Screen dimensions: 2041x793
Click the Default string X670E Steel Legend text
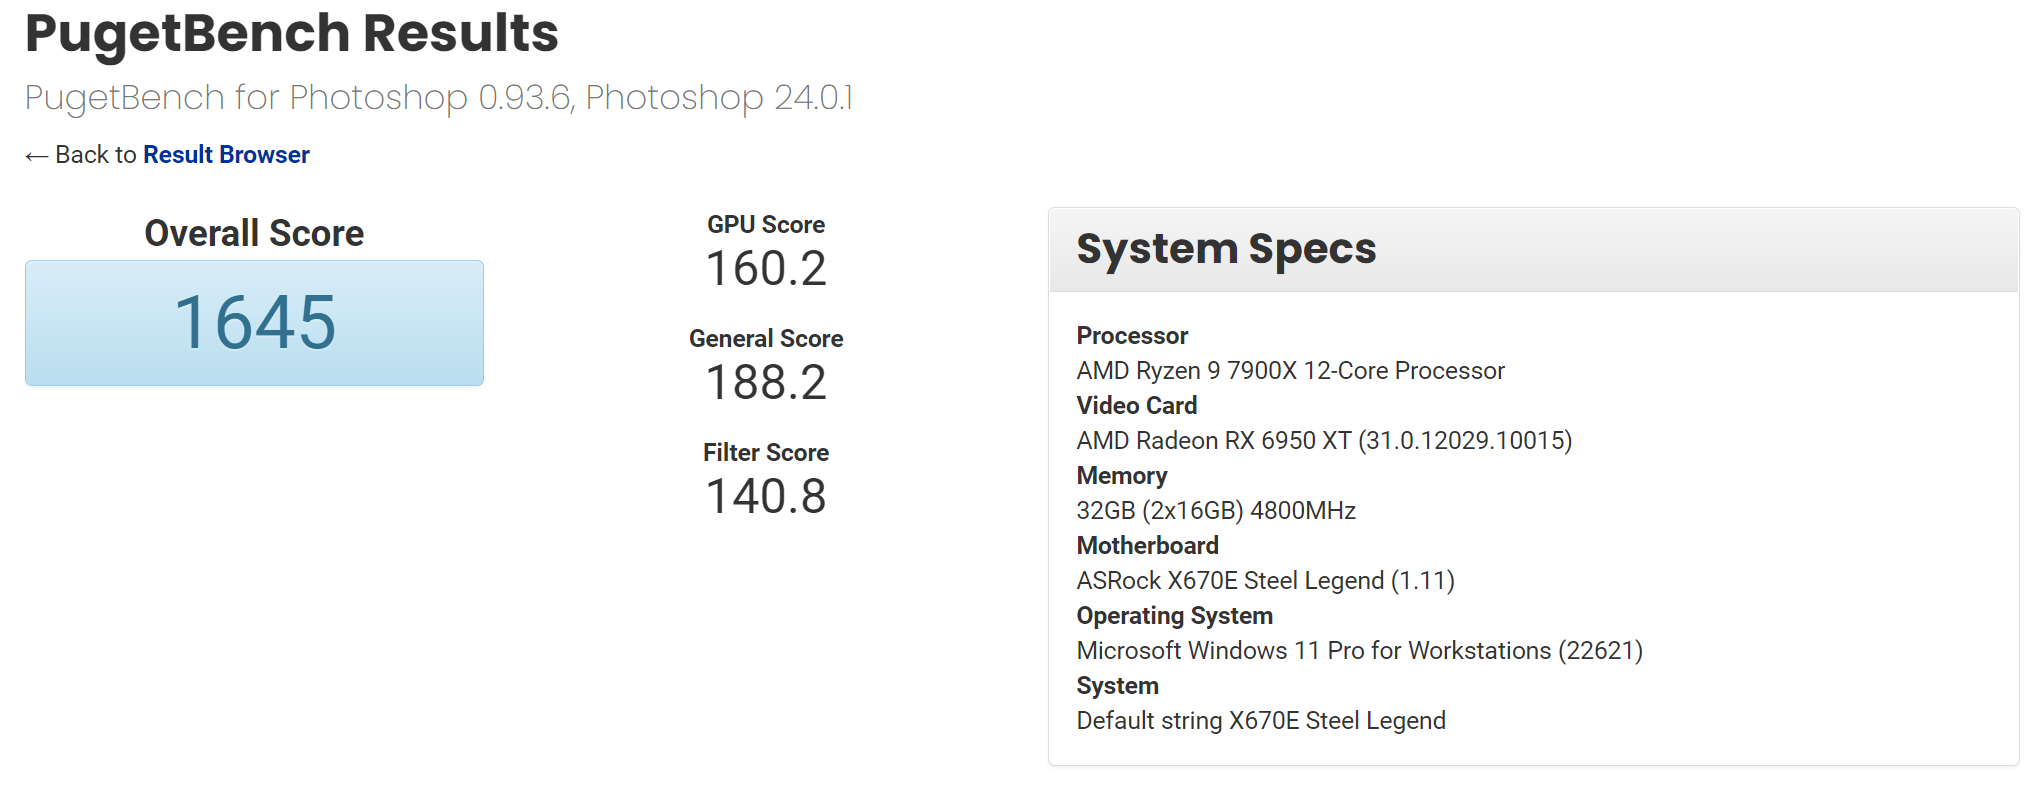coord(1261,721)
